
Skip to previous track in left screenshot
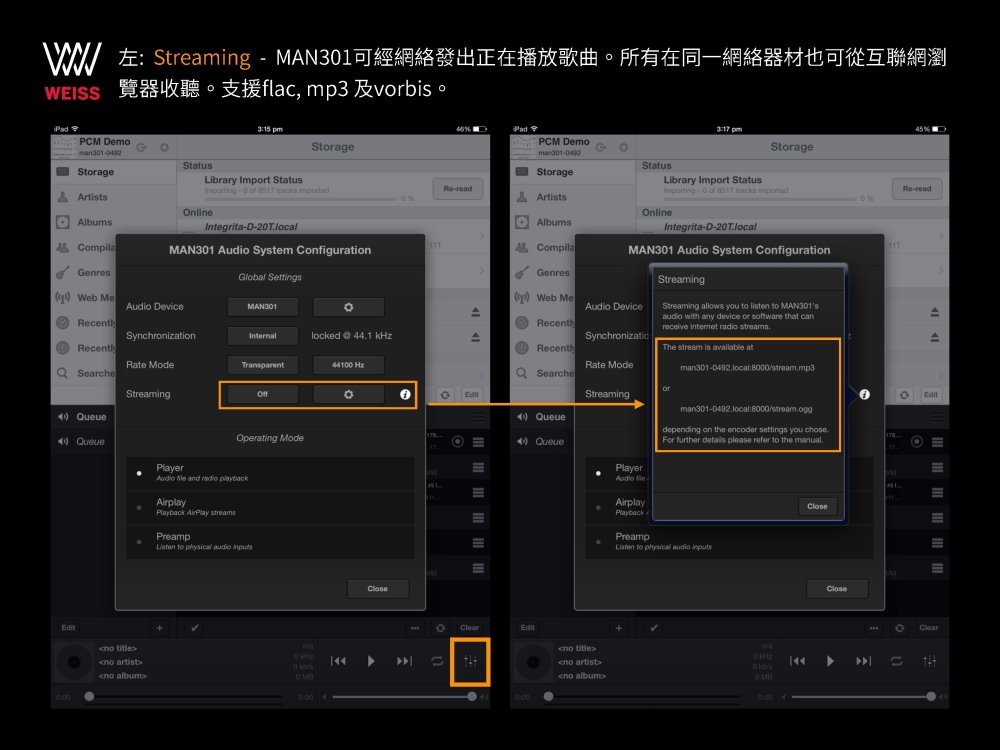[338, 661]
